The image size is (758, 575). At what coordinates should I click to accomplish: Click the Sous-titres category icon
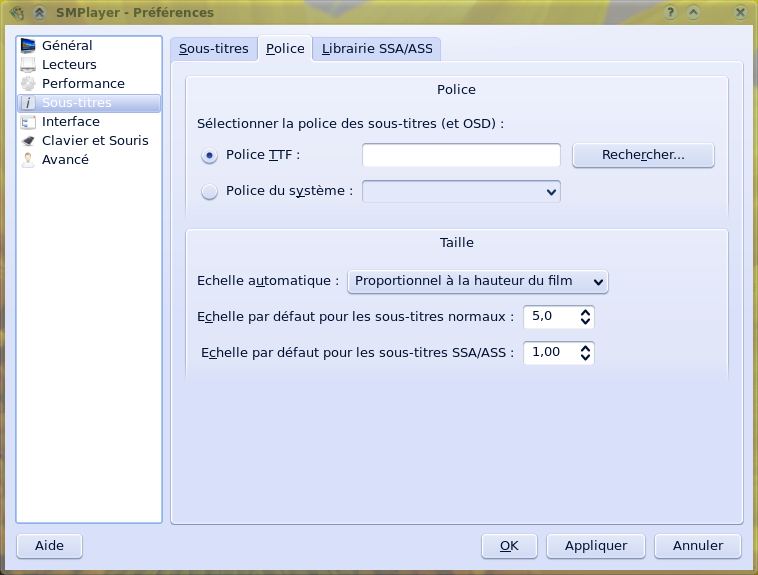point(28,103)
